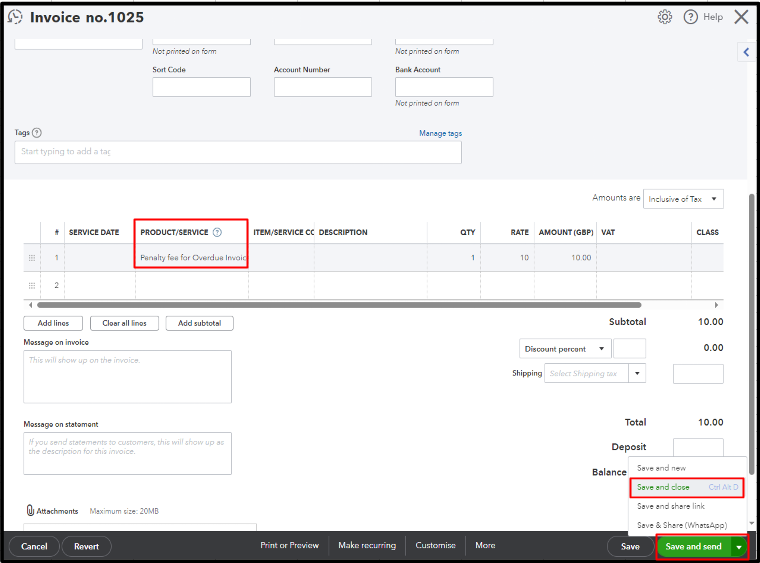Click the DESCRIPTION column header
The image size is (760, 563).
pos(343,233)
